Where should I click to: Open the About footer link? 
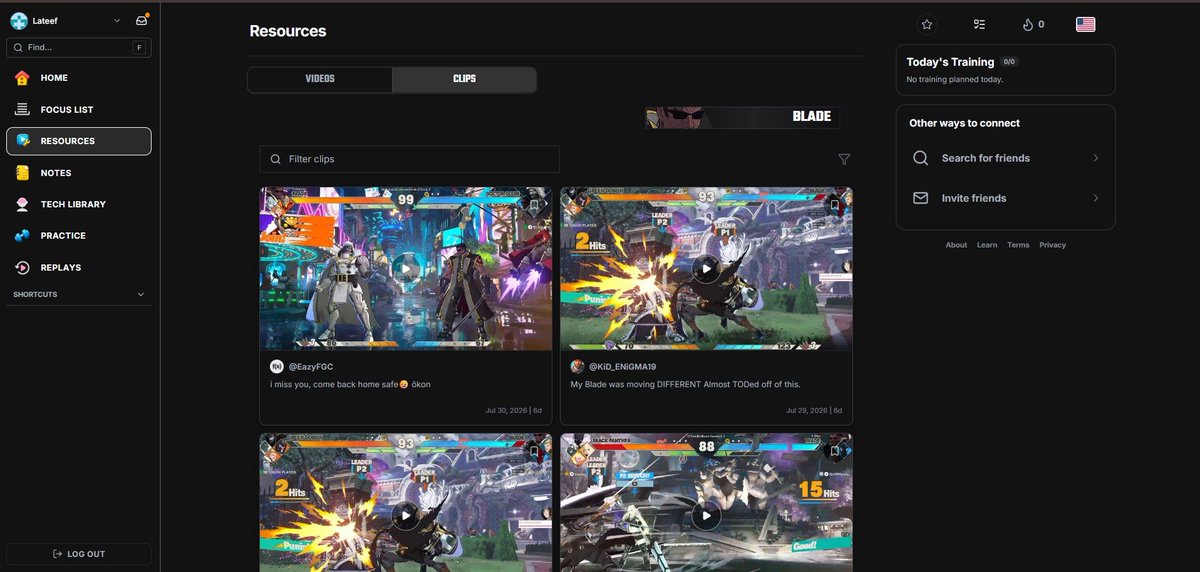[x=957, y=245]
